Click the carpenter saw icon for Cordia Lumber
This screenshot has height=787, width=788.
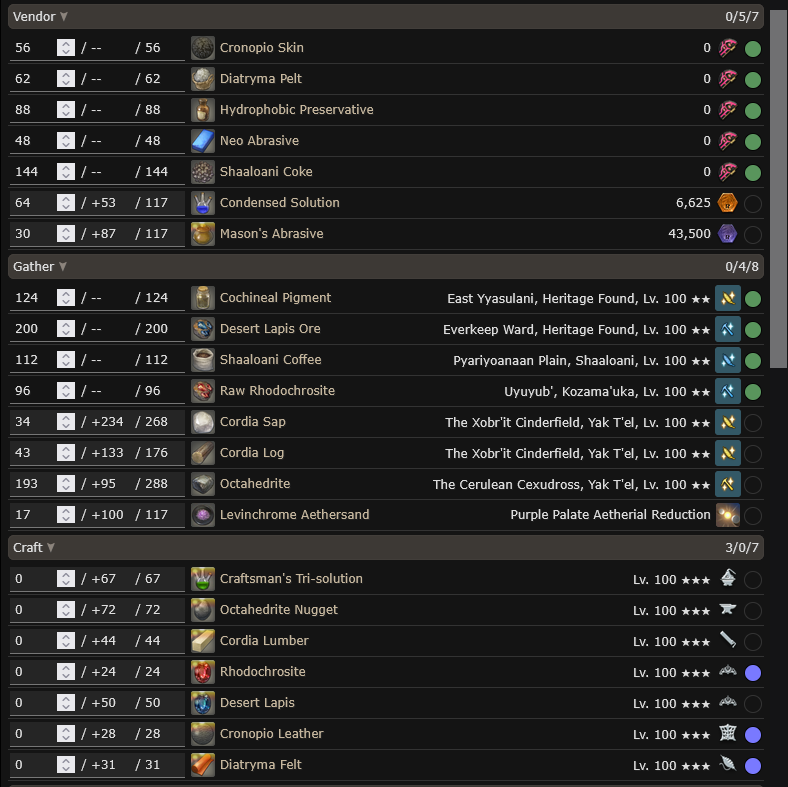tap(728, 640)
